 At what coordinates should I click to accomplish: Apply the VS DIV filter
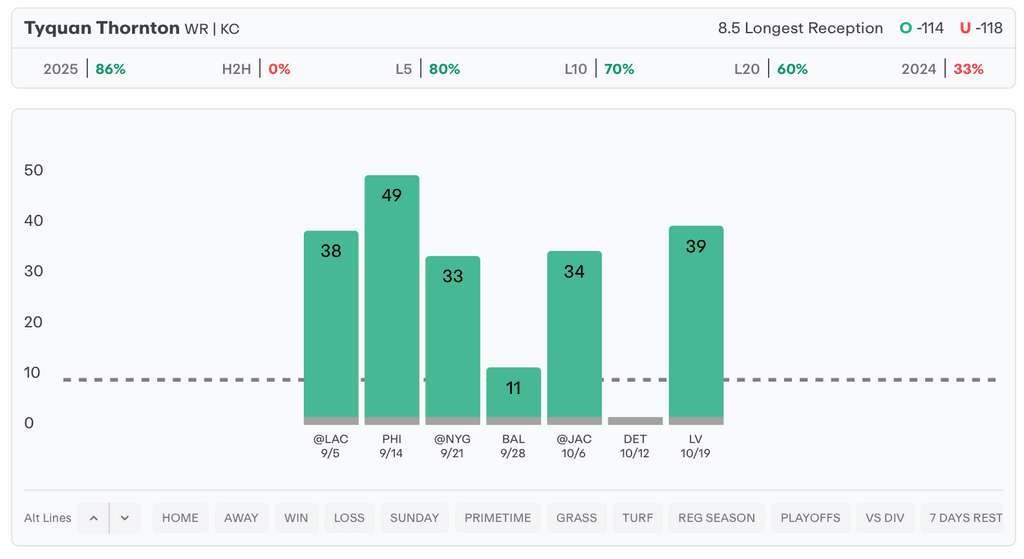point(885,518)
